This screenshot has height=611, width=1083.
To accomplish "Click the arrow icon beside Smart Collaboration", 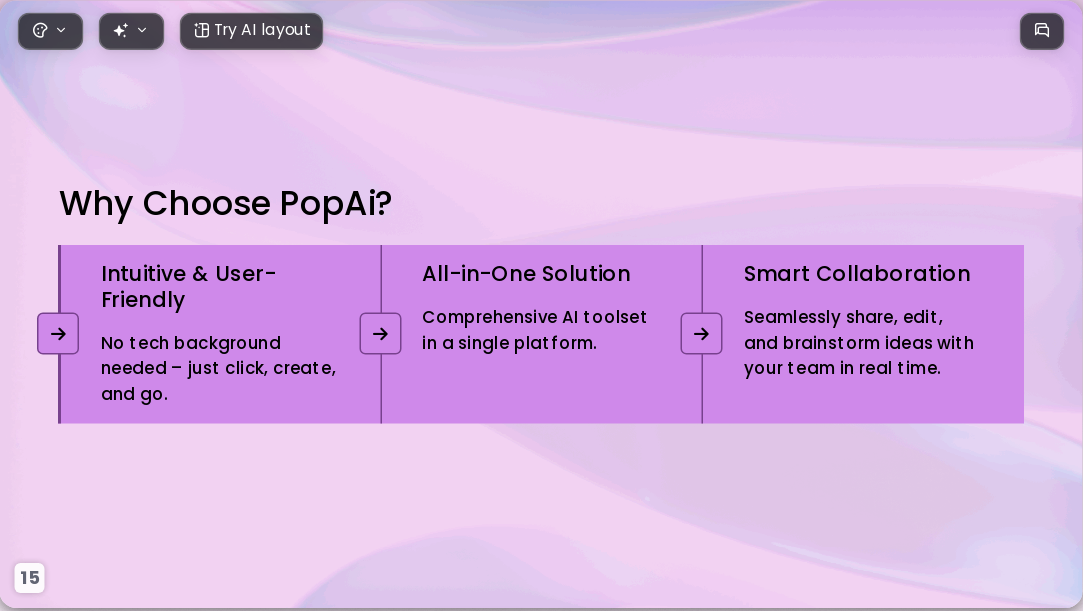I will pos(702,333).
